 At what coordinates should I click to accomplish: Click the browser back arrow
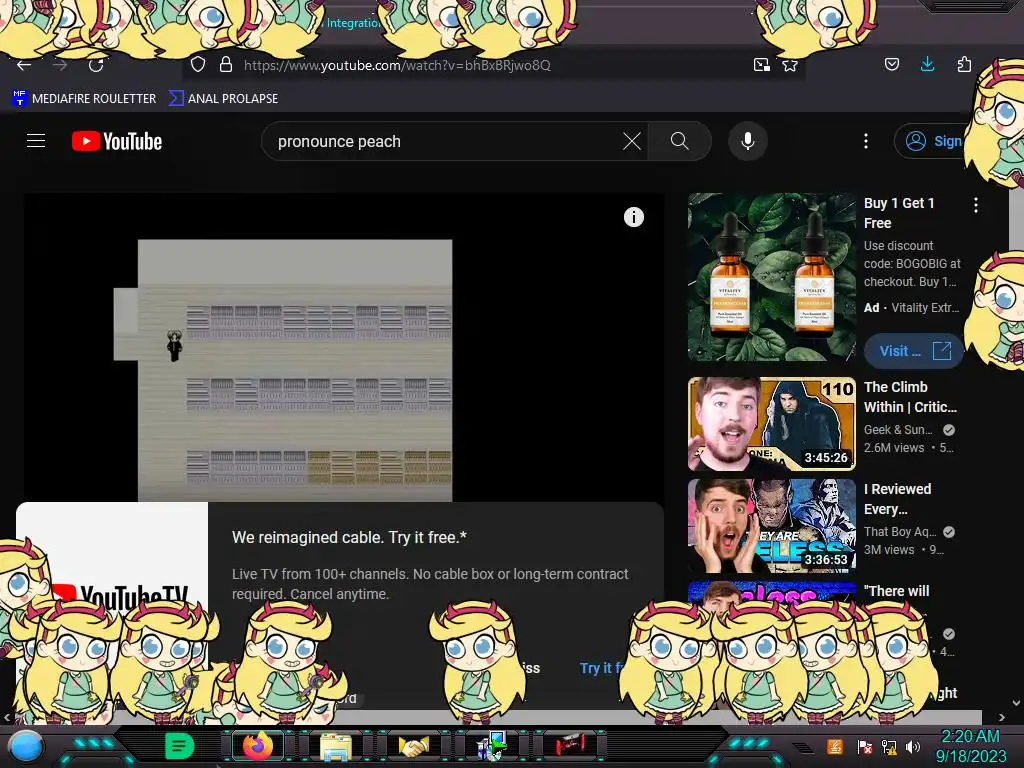[24, 65]
